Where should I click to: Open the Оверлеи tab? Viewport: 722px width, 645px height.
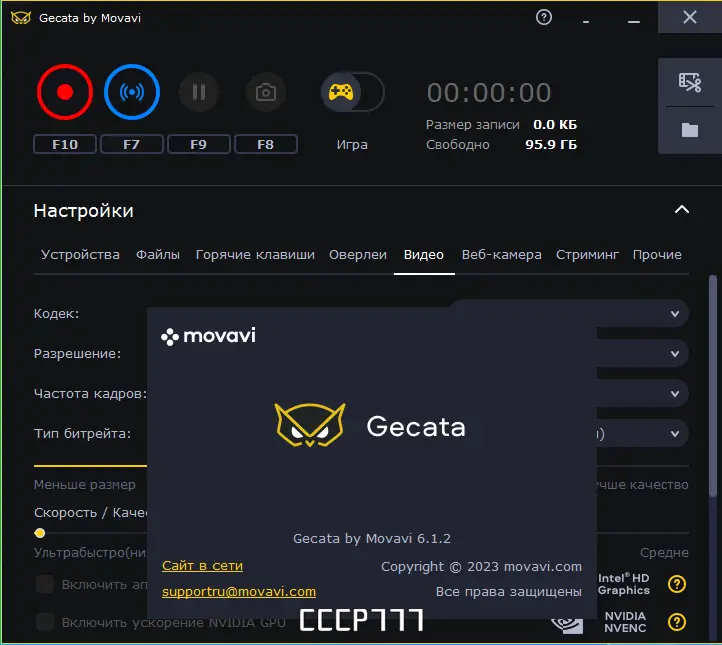[358, 255]
